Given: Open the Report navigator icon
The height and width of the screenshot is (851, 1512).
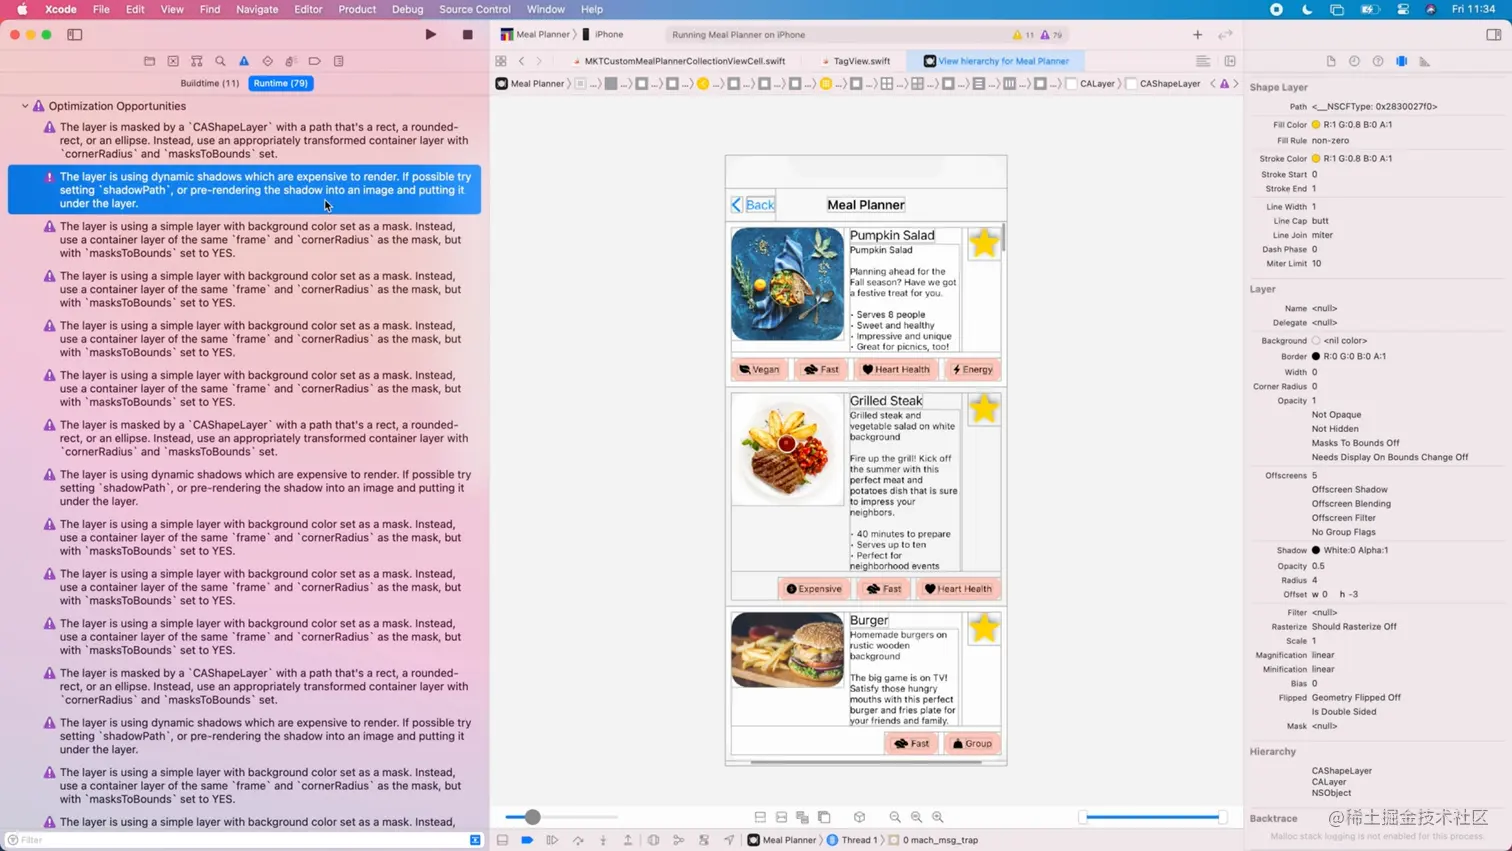Looking at the screenshot, I should [339, 61].
